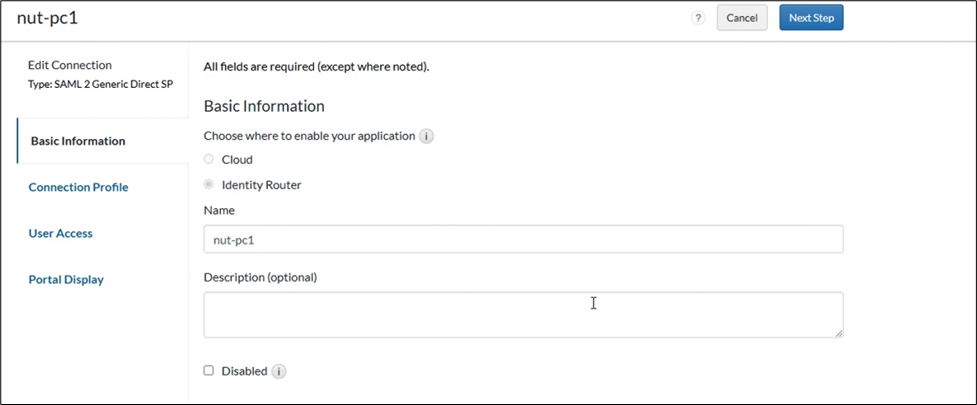Click the SAML 2 Generic Direct SP type text
The width and height of the screenshot is (977, 405).
click(x=100, y=83)
